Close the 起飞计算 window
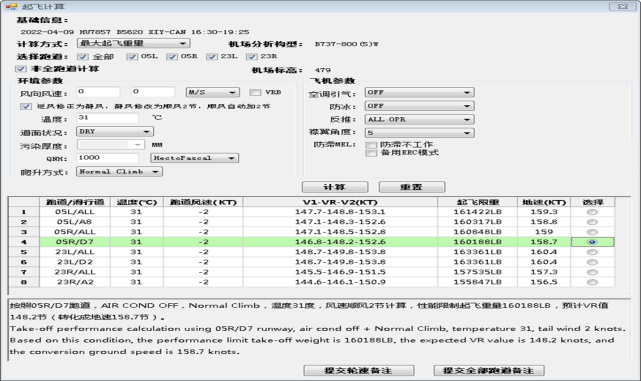The image size is (641, 381). point(622,7)
